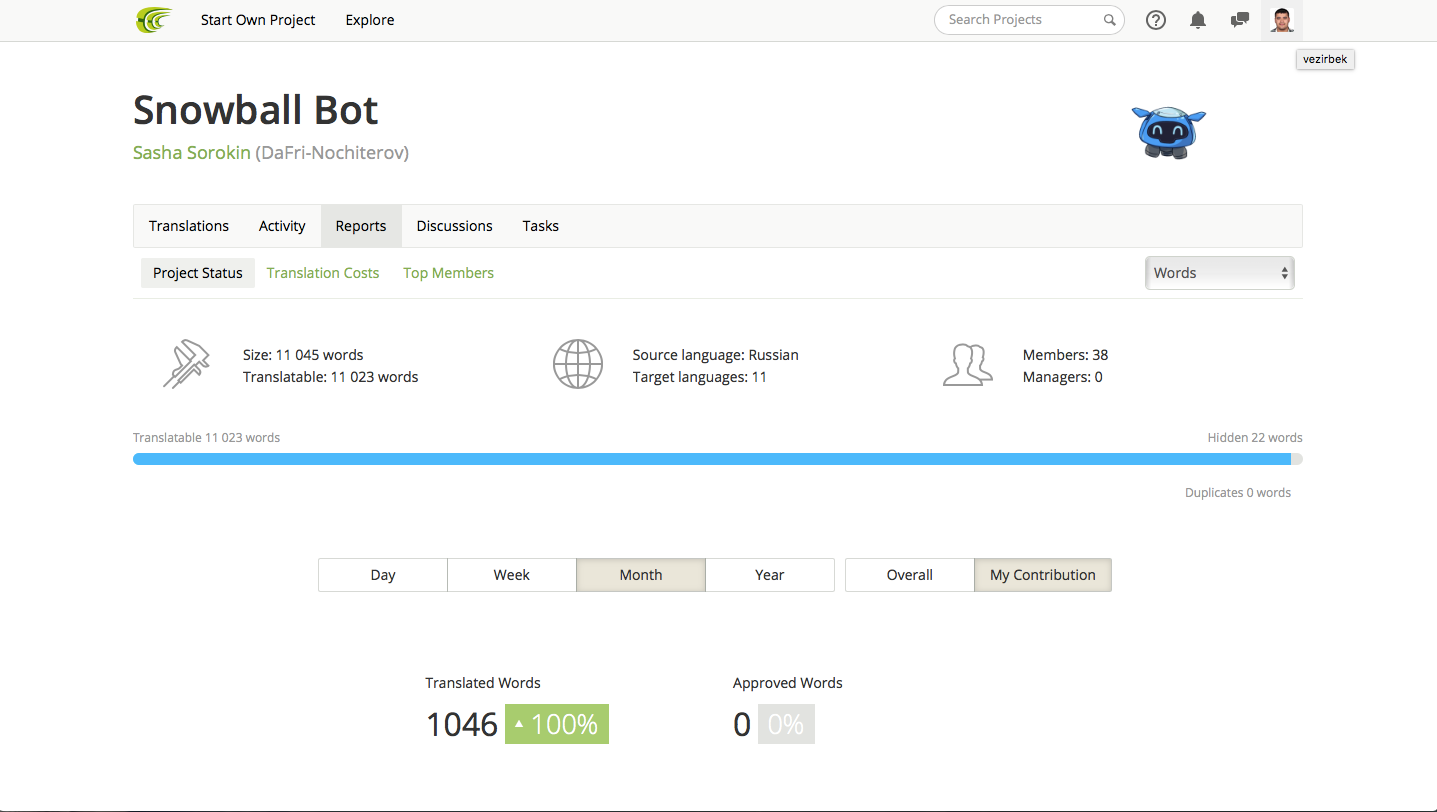
Task: Click the Approved Words label
Action: pos(788,683)
